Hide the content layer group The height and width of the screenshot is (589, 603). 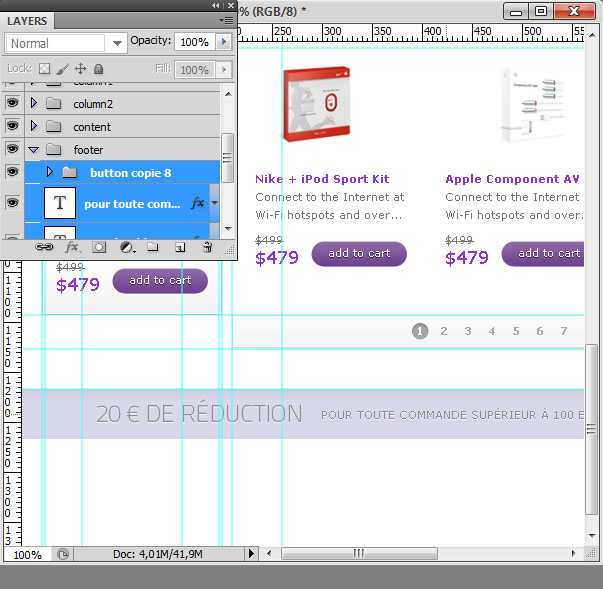click(12, 126)
